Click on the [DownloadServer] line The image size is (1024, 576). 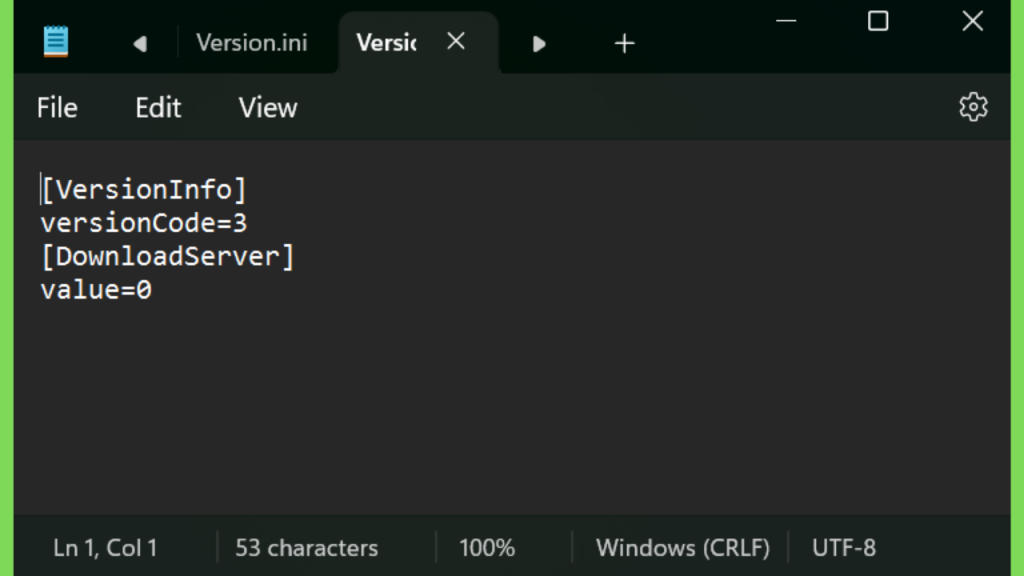click(x=168, y=257)
